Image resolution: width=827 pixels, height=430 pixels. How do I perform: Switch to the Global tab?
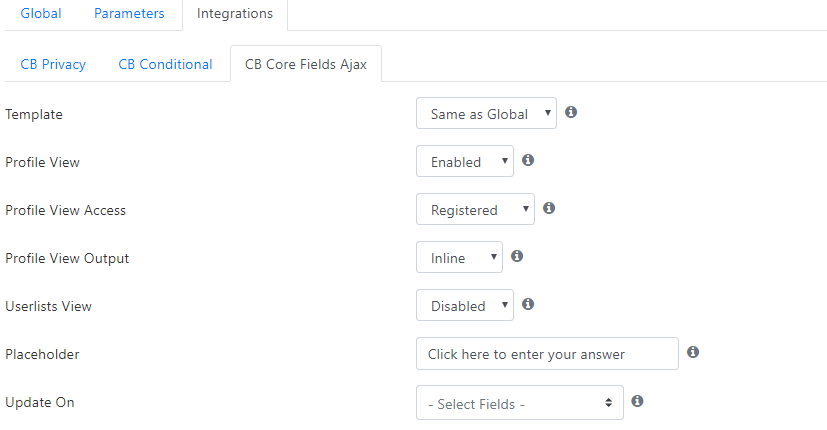tap(41, 14)
